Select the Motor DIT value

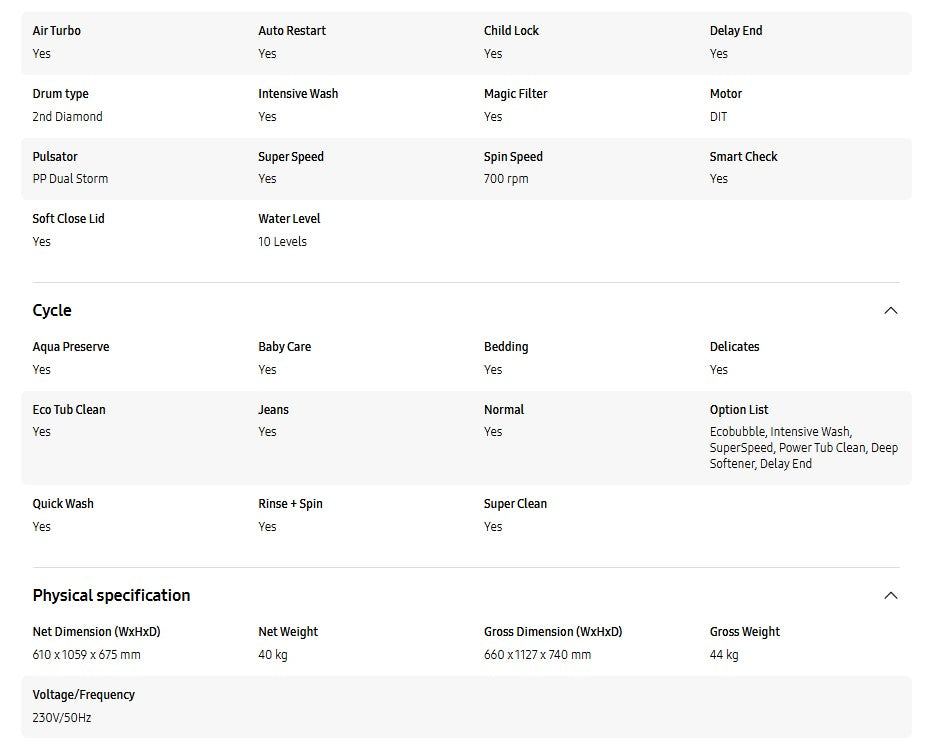click(718, 117)
